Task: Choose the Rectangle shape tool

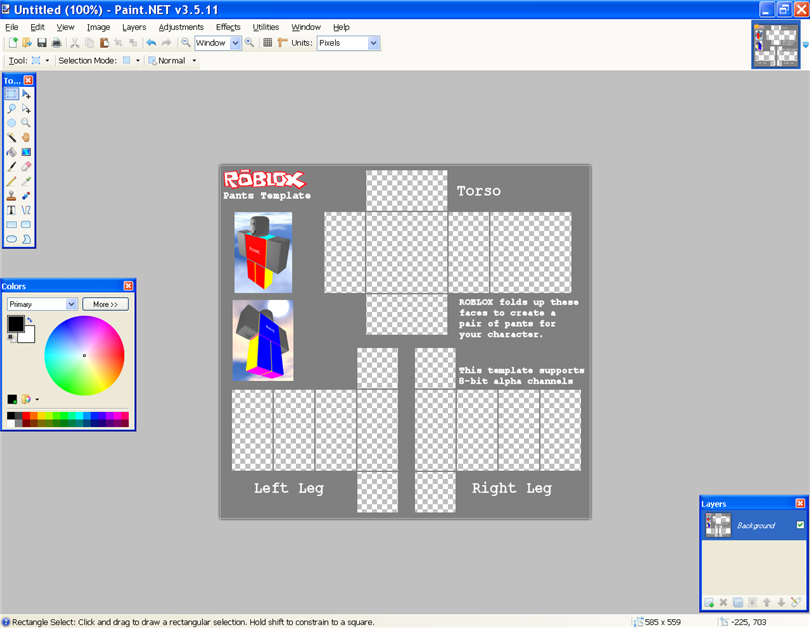Action: pos(11,225)
